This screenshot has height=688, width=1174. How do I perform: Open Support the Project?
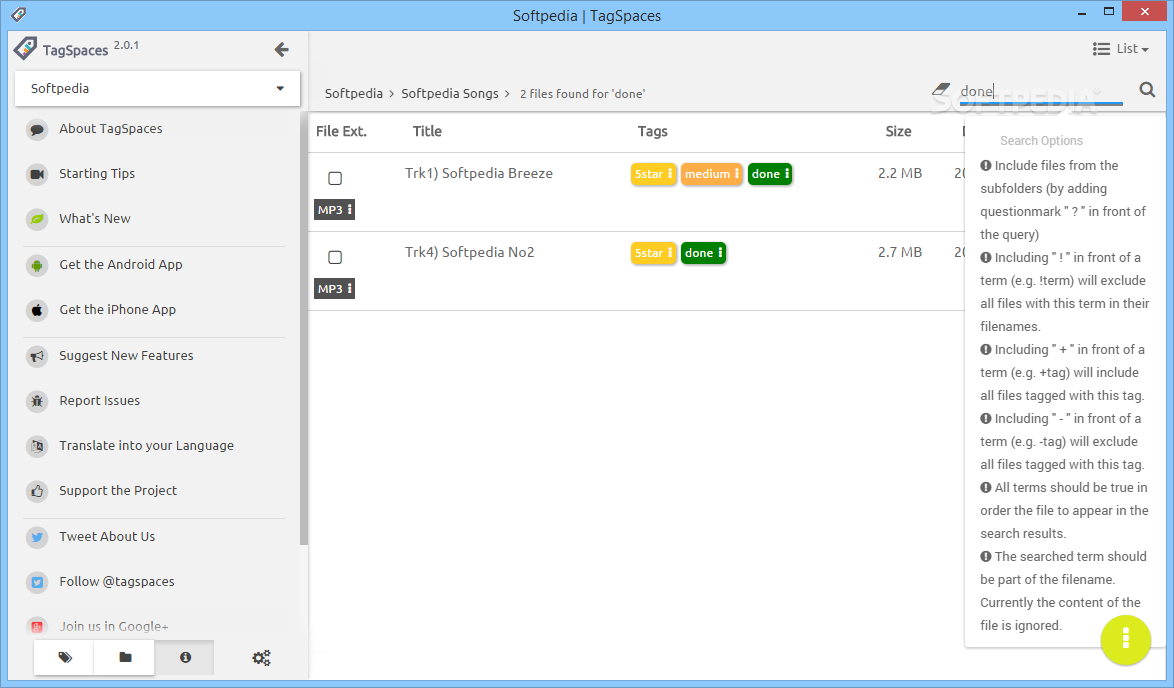pos(118,490)
